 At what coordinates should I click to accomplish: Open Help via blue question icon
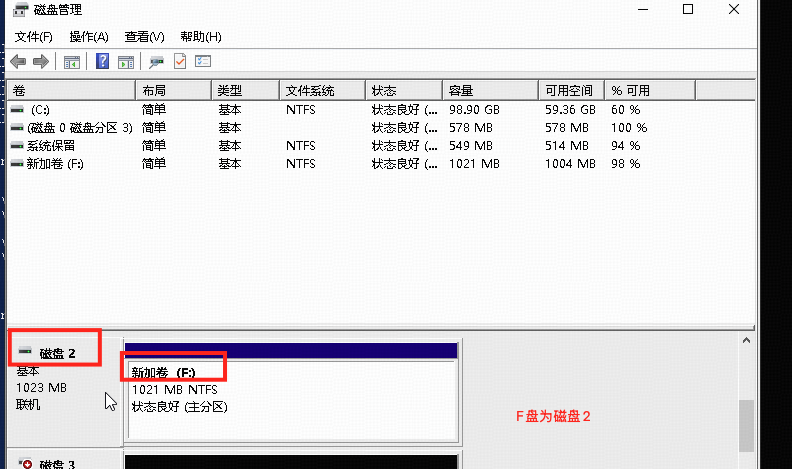tap(103, 62)
